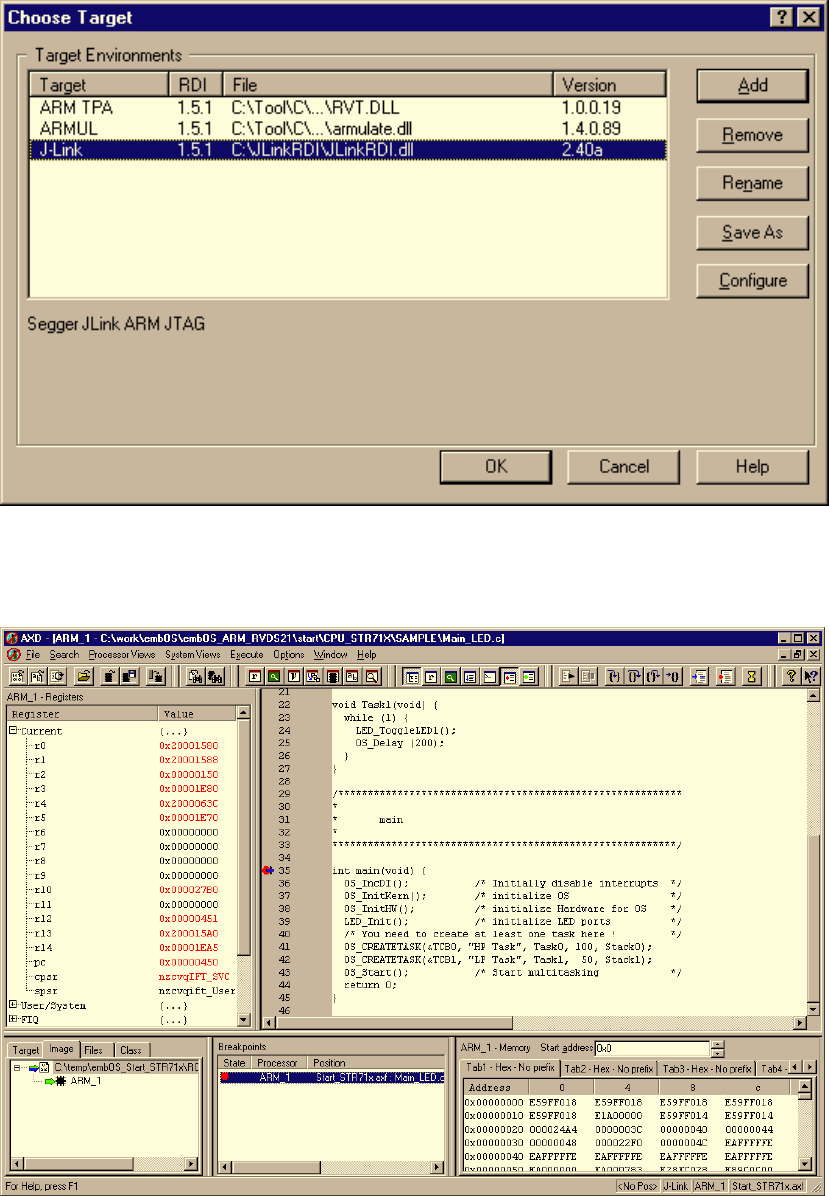Open the 'V' Variables view icon
This screenshot has width=829, height=1196.
pyautogui.click(x=294, y=676)
